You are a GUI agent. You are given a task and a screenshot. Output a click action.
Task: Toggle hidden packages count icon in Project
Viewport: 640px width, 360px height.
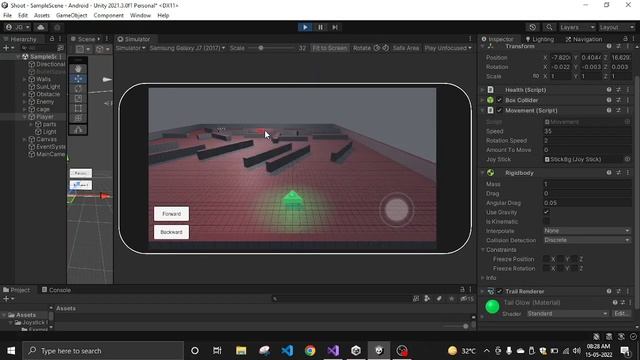(x=467, y=299)
